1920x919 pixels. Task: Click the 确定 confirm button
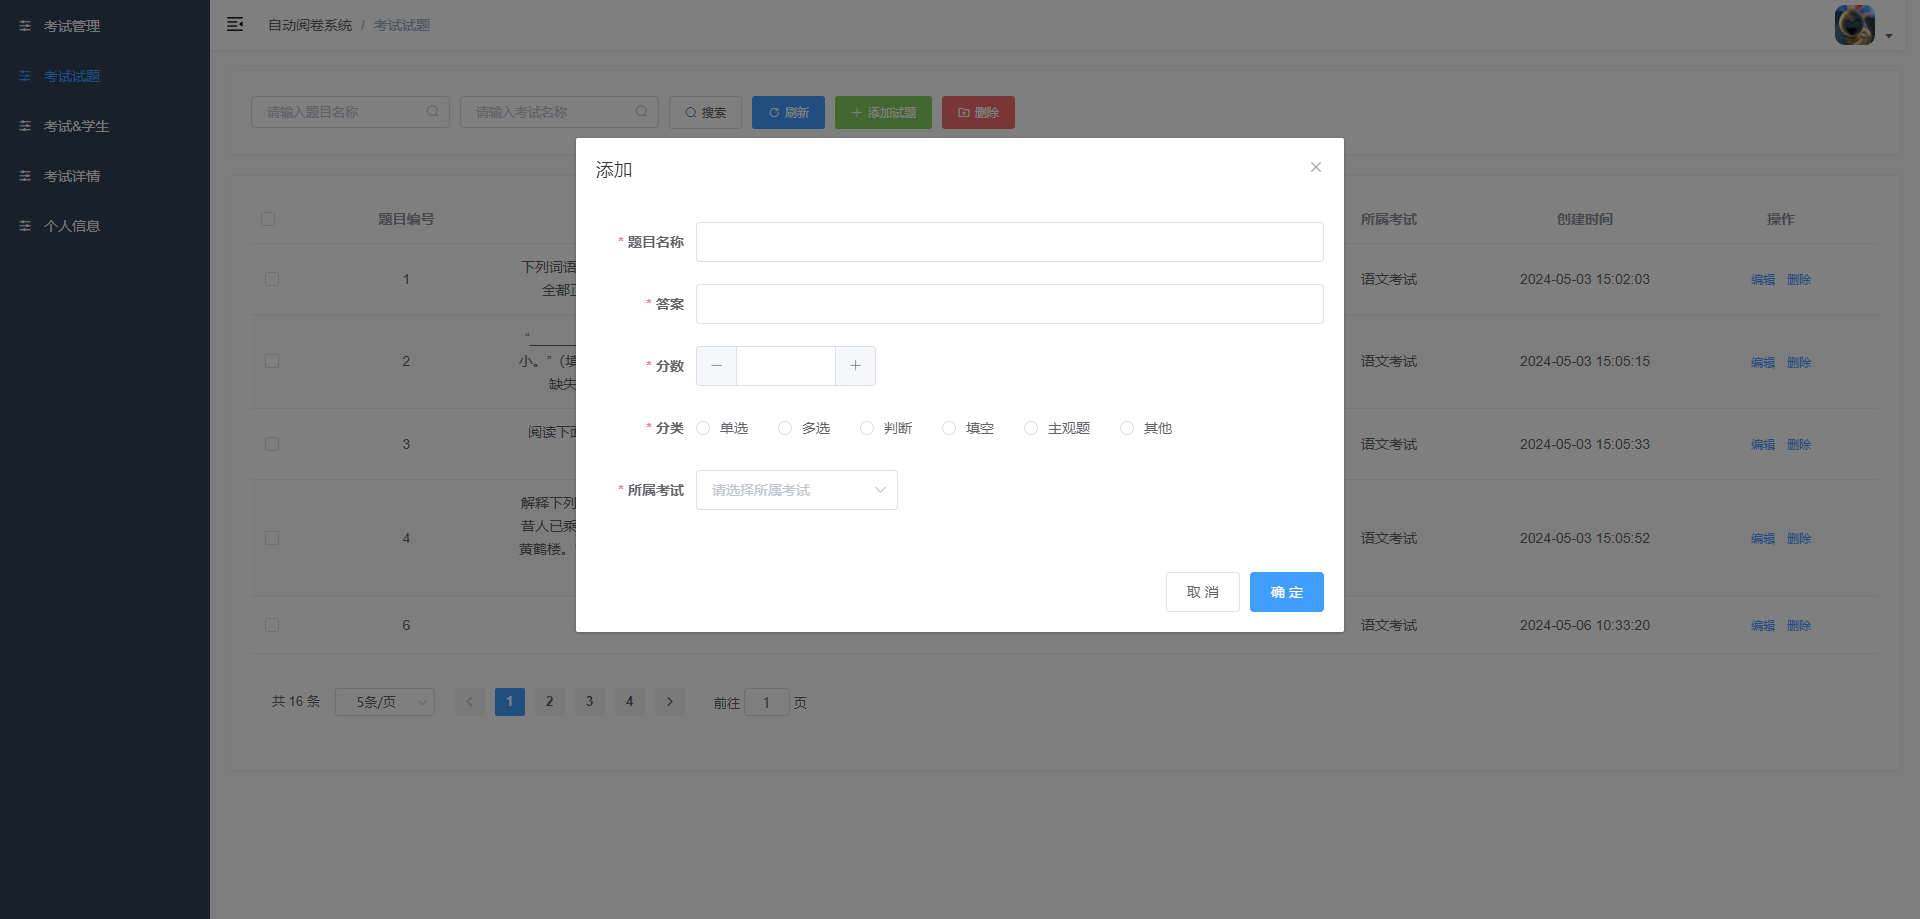click(1286, 592)
